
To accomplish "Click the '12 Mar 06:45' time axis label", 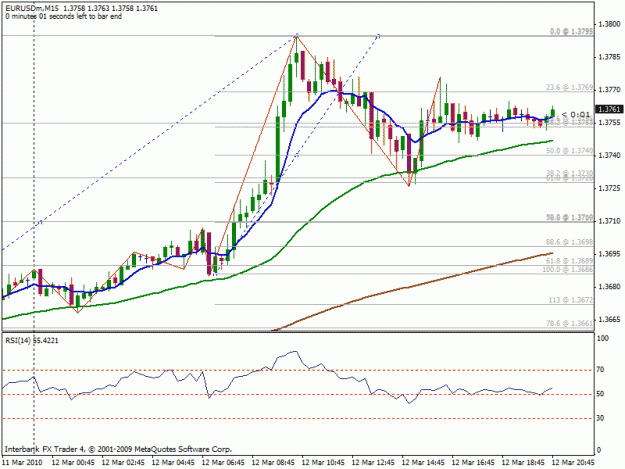I will click(x=223, y=463).
